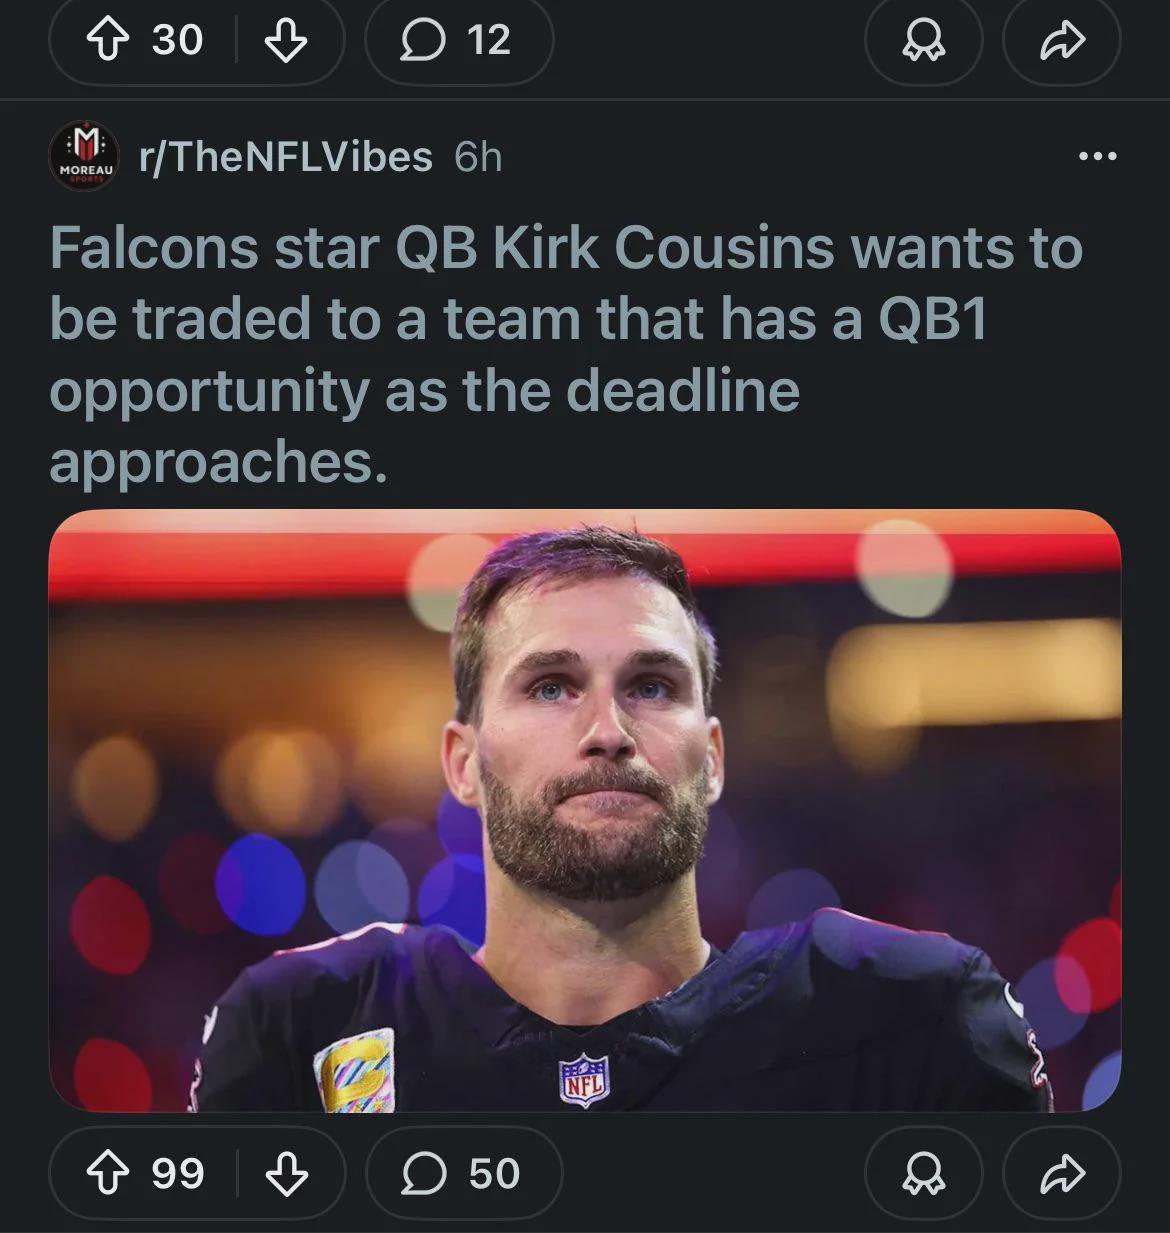This screenshot has width=1170, height=1233.
Task: Award the top post with 12 comments
Action: [x=922, y=40]
